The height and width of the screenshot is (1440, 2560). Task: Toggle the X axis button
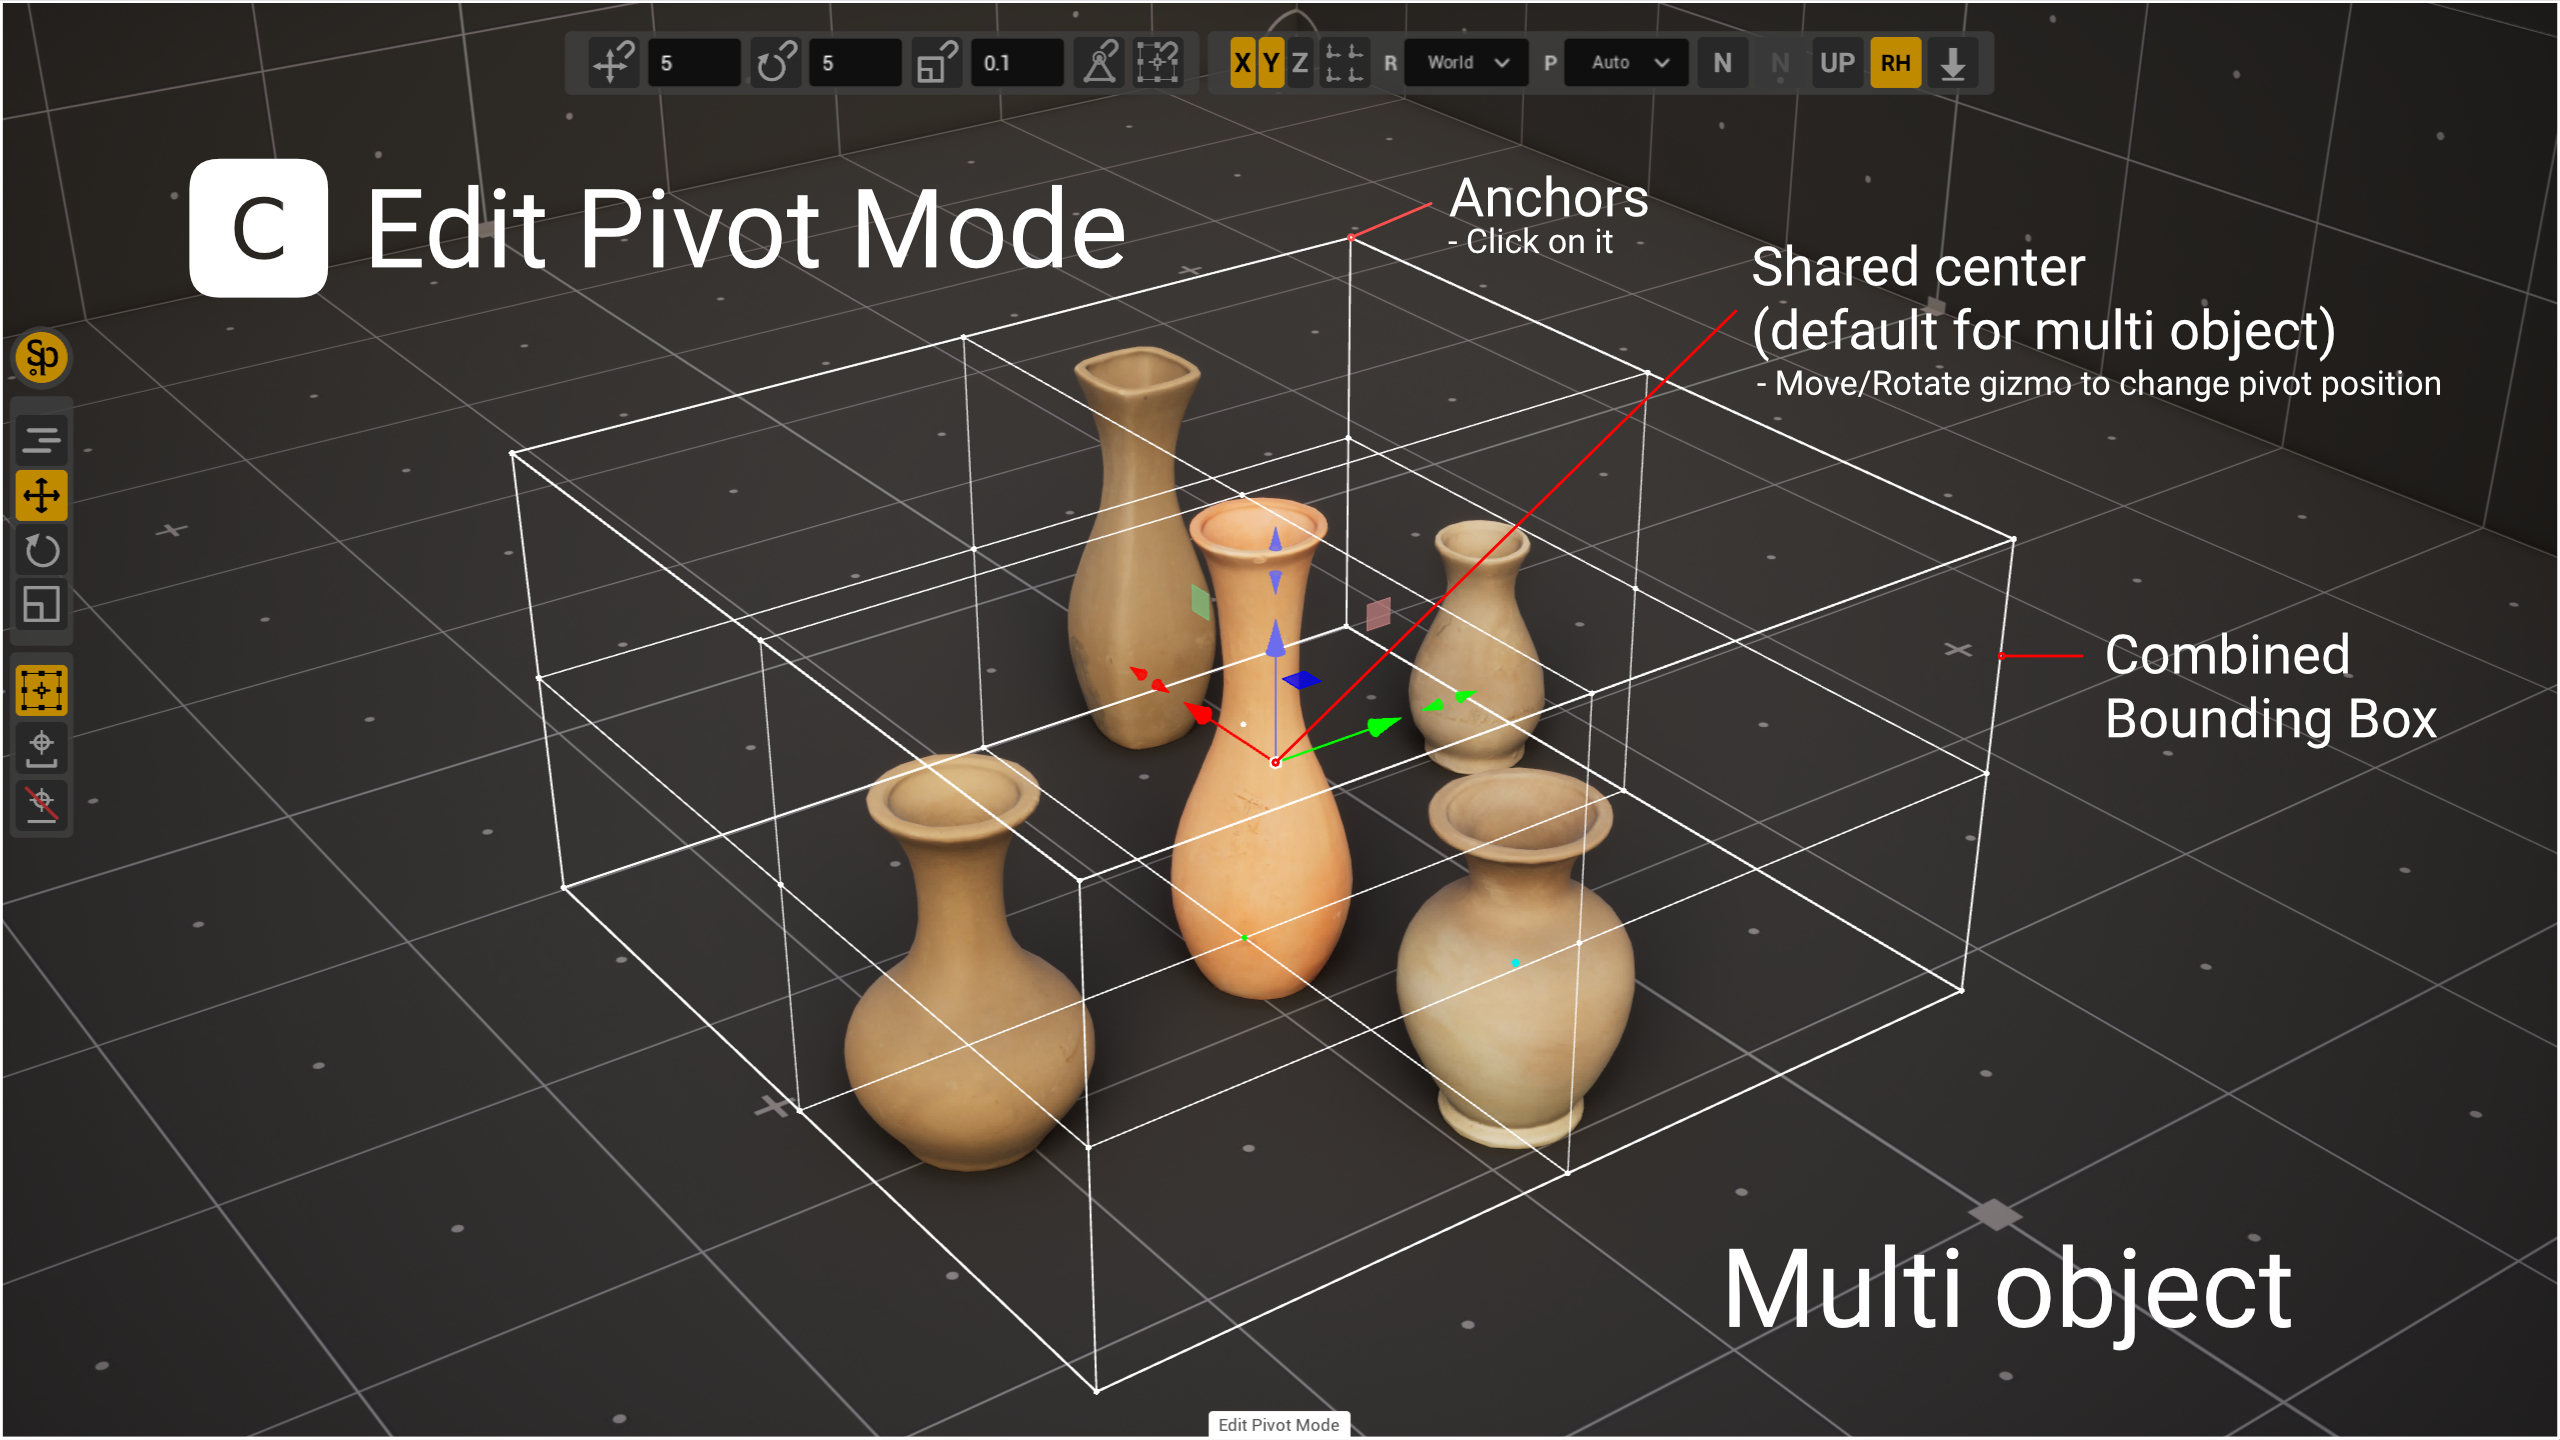tap(1242, 63)
